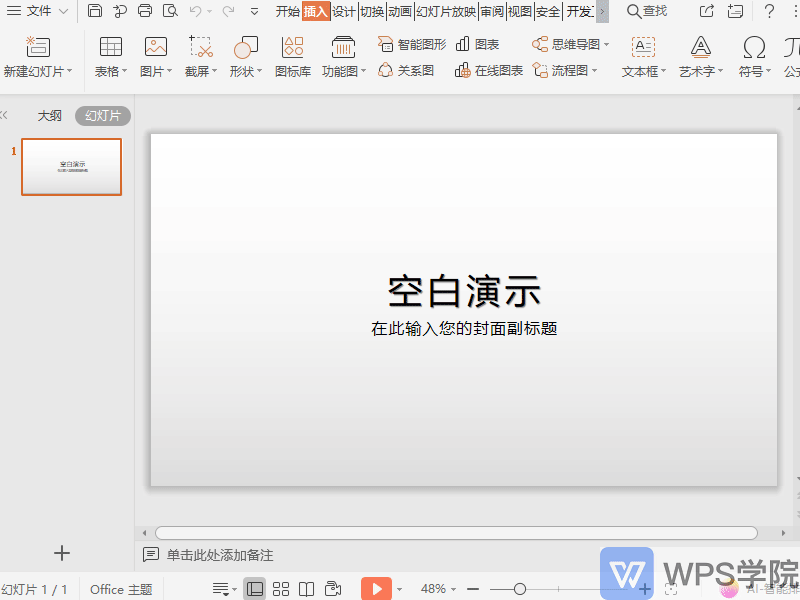Screen dimensions: 800x600
Task: Select slide 1 thumbnail in the panel
Action: (x=71, y=167)
